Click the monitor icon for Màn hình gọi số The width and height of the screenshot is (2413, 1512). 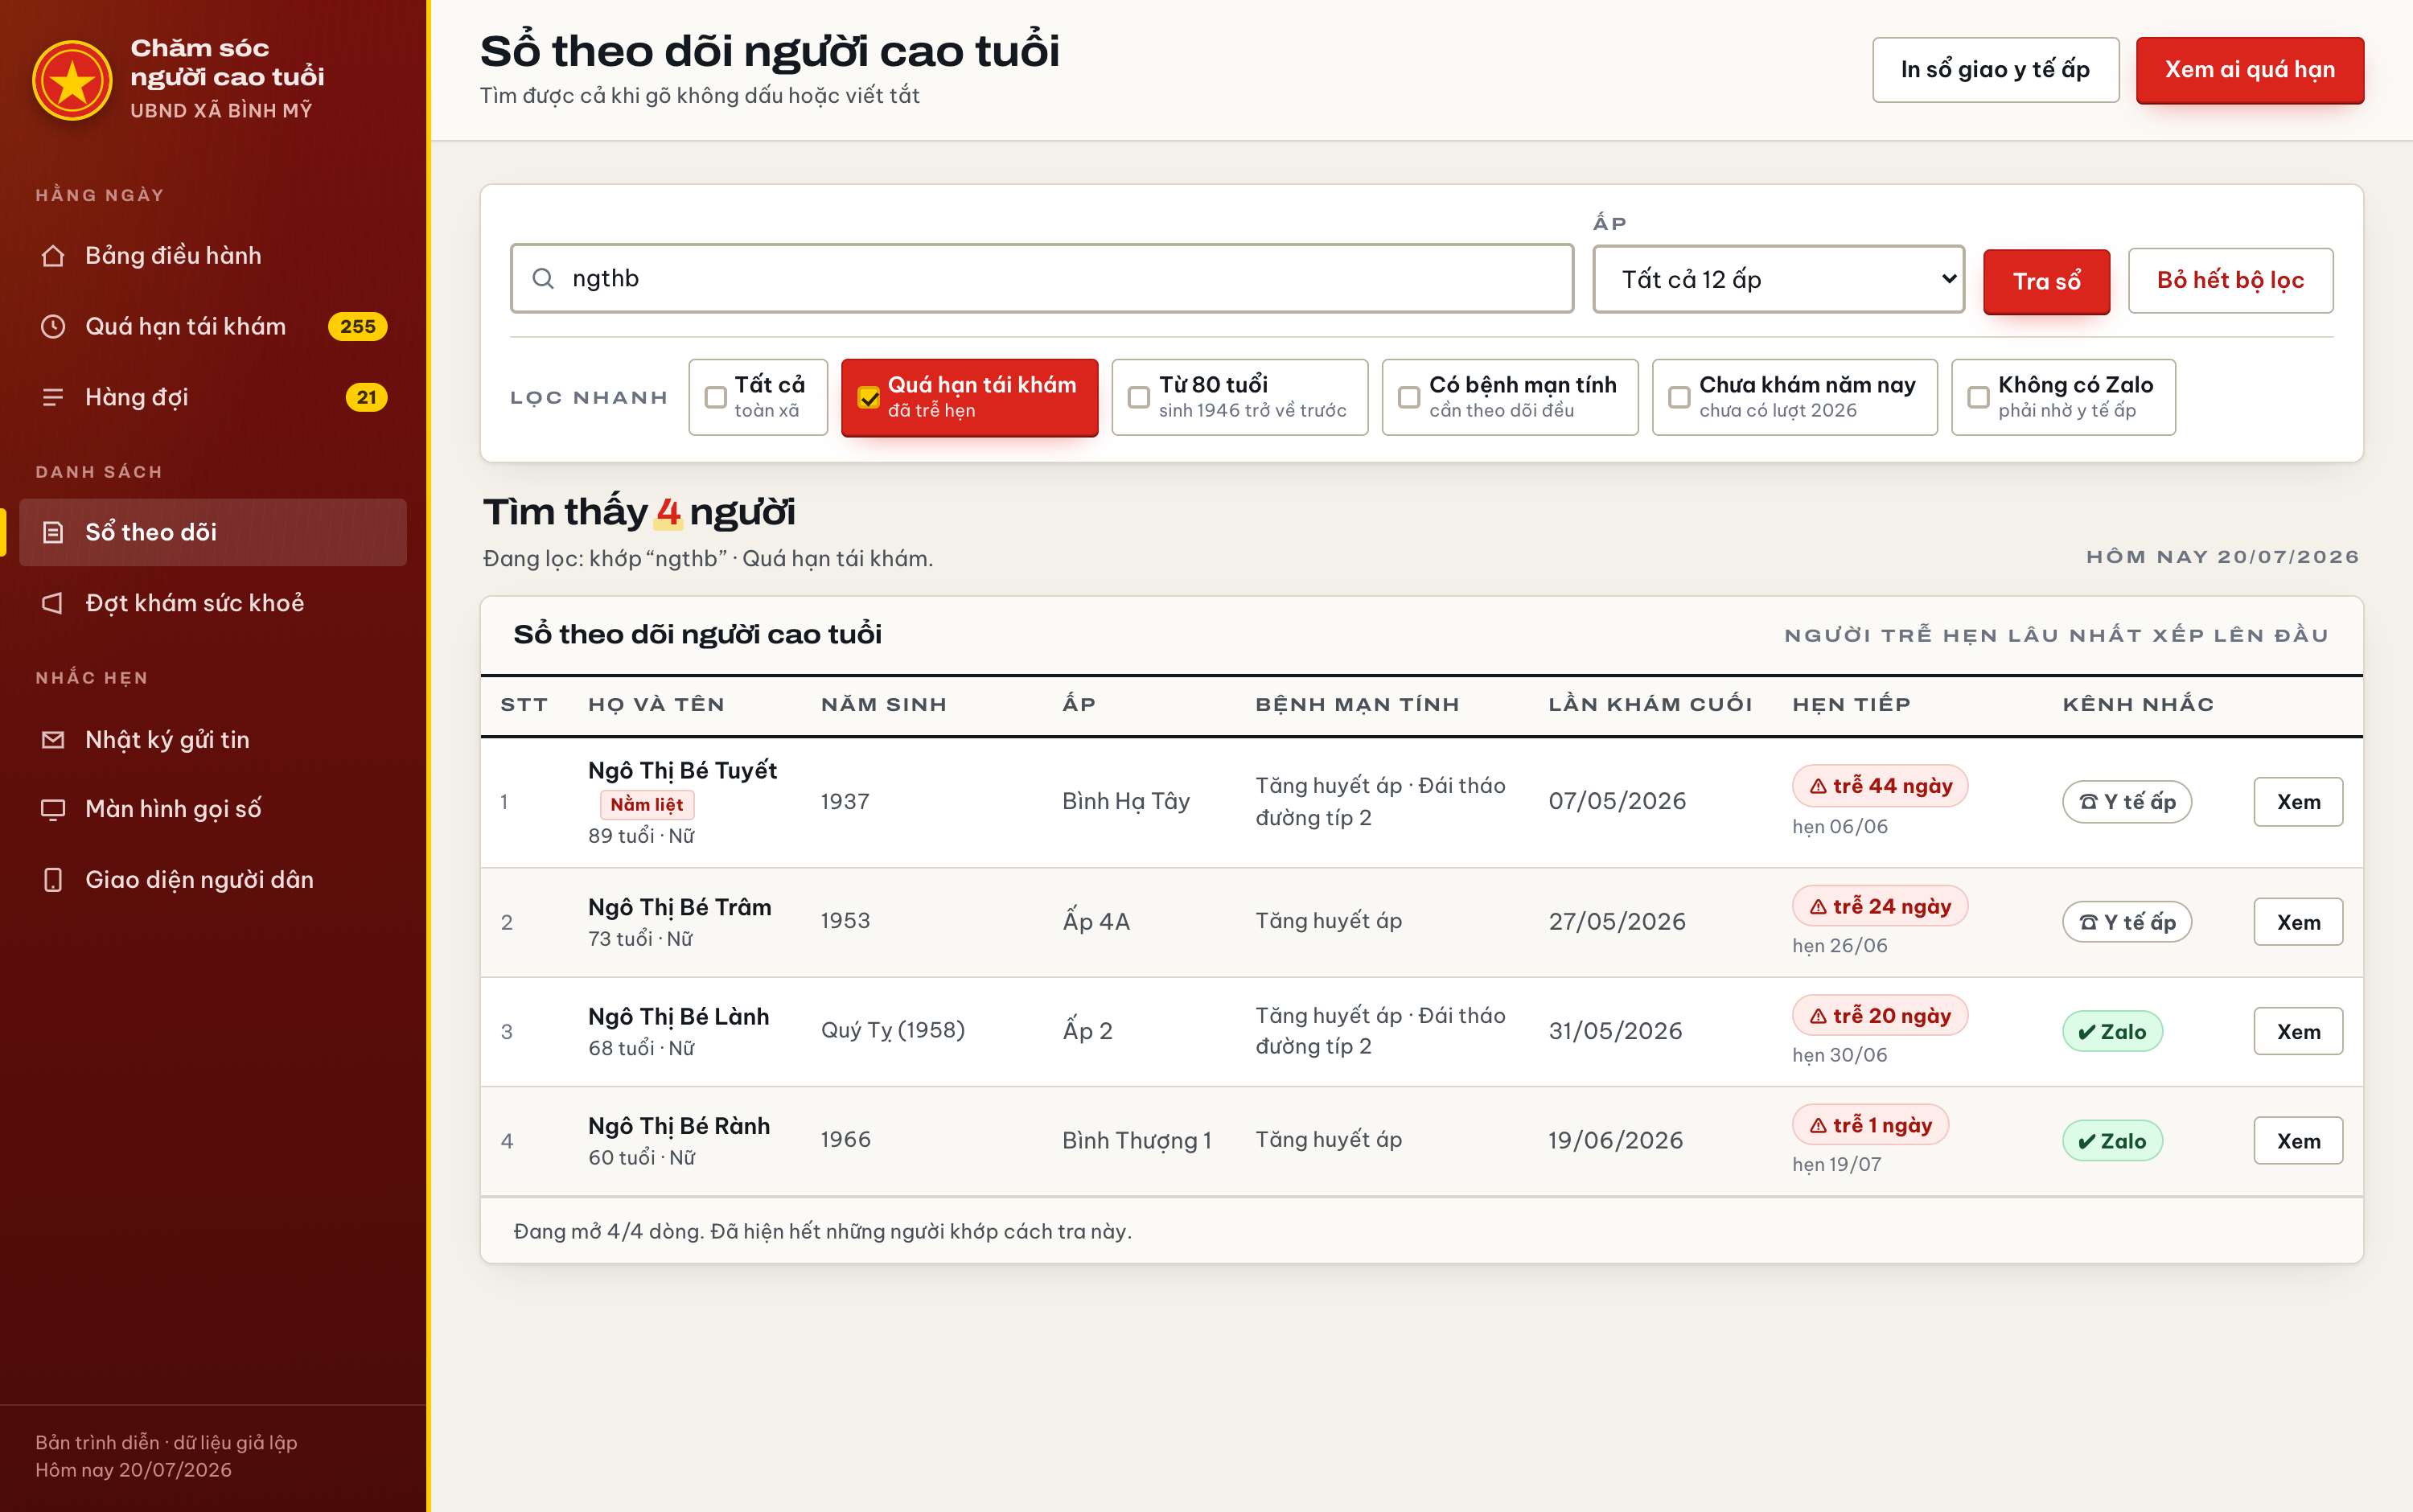coord(53,809)
